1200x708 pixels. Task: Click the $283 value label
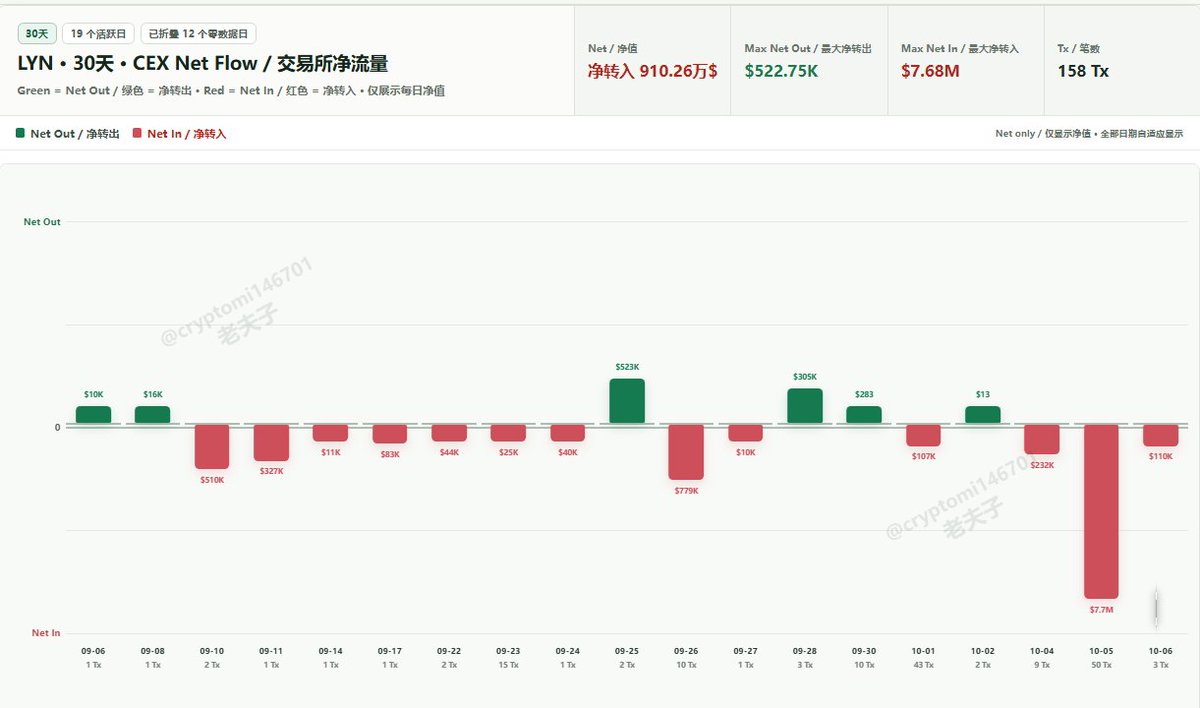tap(864, 395)
